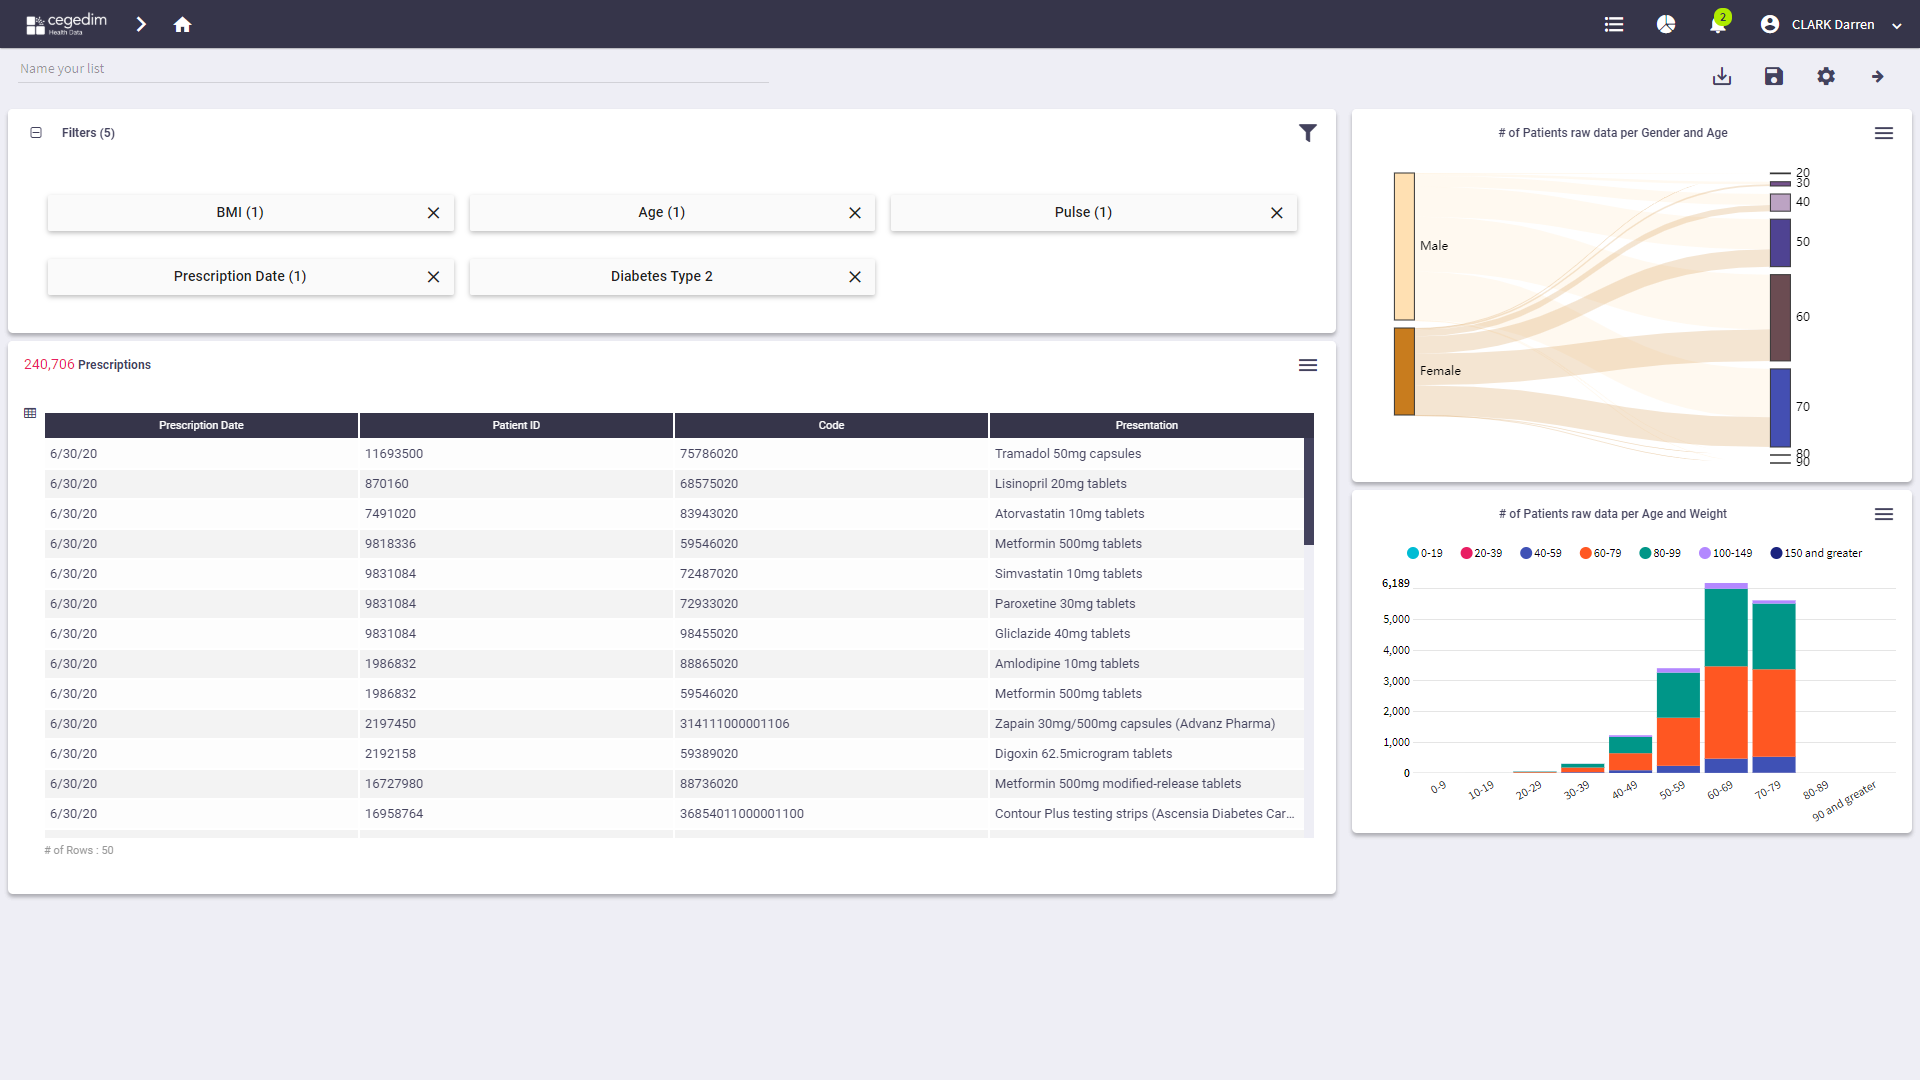
Task: Open CLARK Darren user dropdown
Action: pyautogui.click(x=1831, y=24)
